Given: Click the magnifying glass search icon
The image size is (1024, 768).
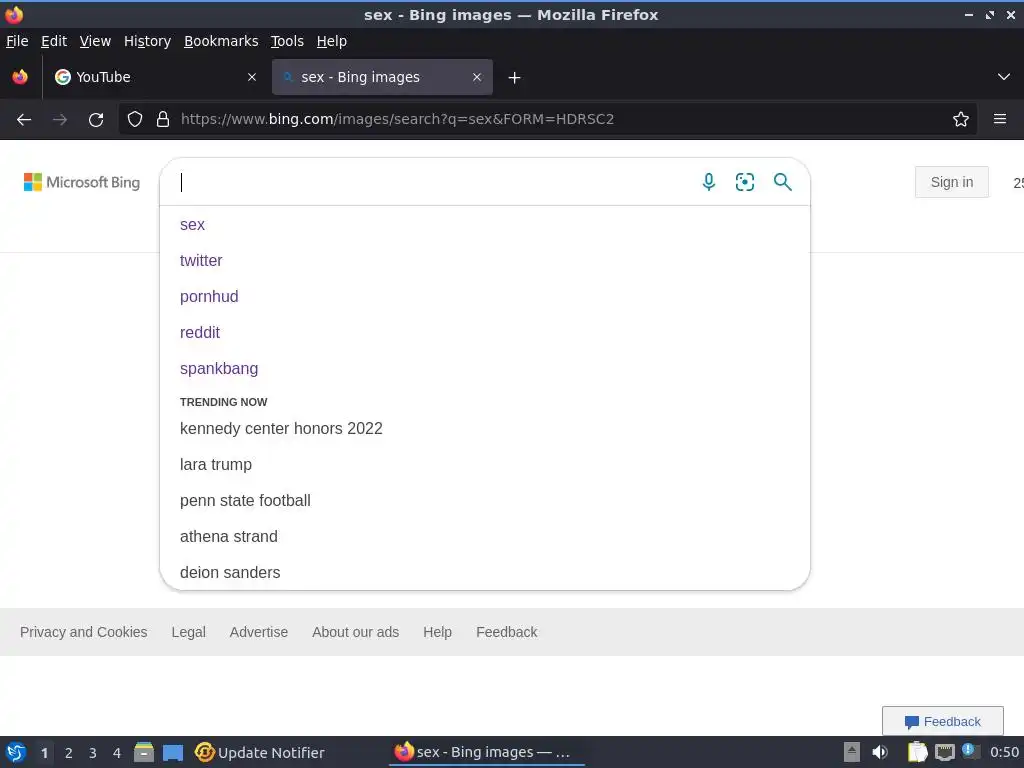Looking at the screenshot, I should point(782,182).
